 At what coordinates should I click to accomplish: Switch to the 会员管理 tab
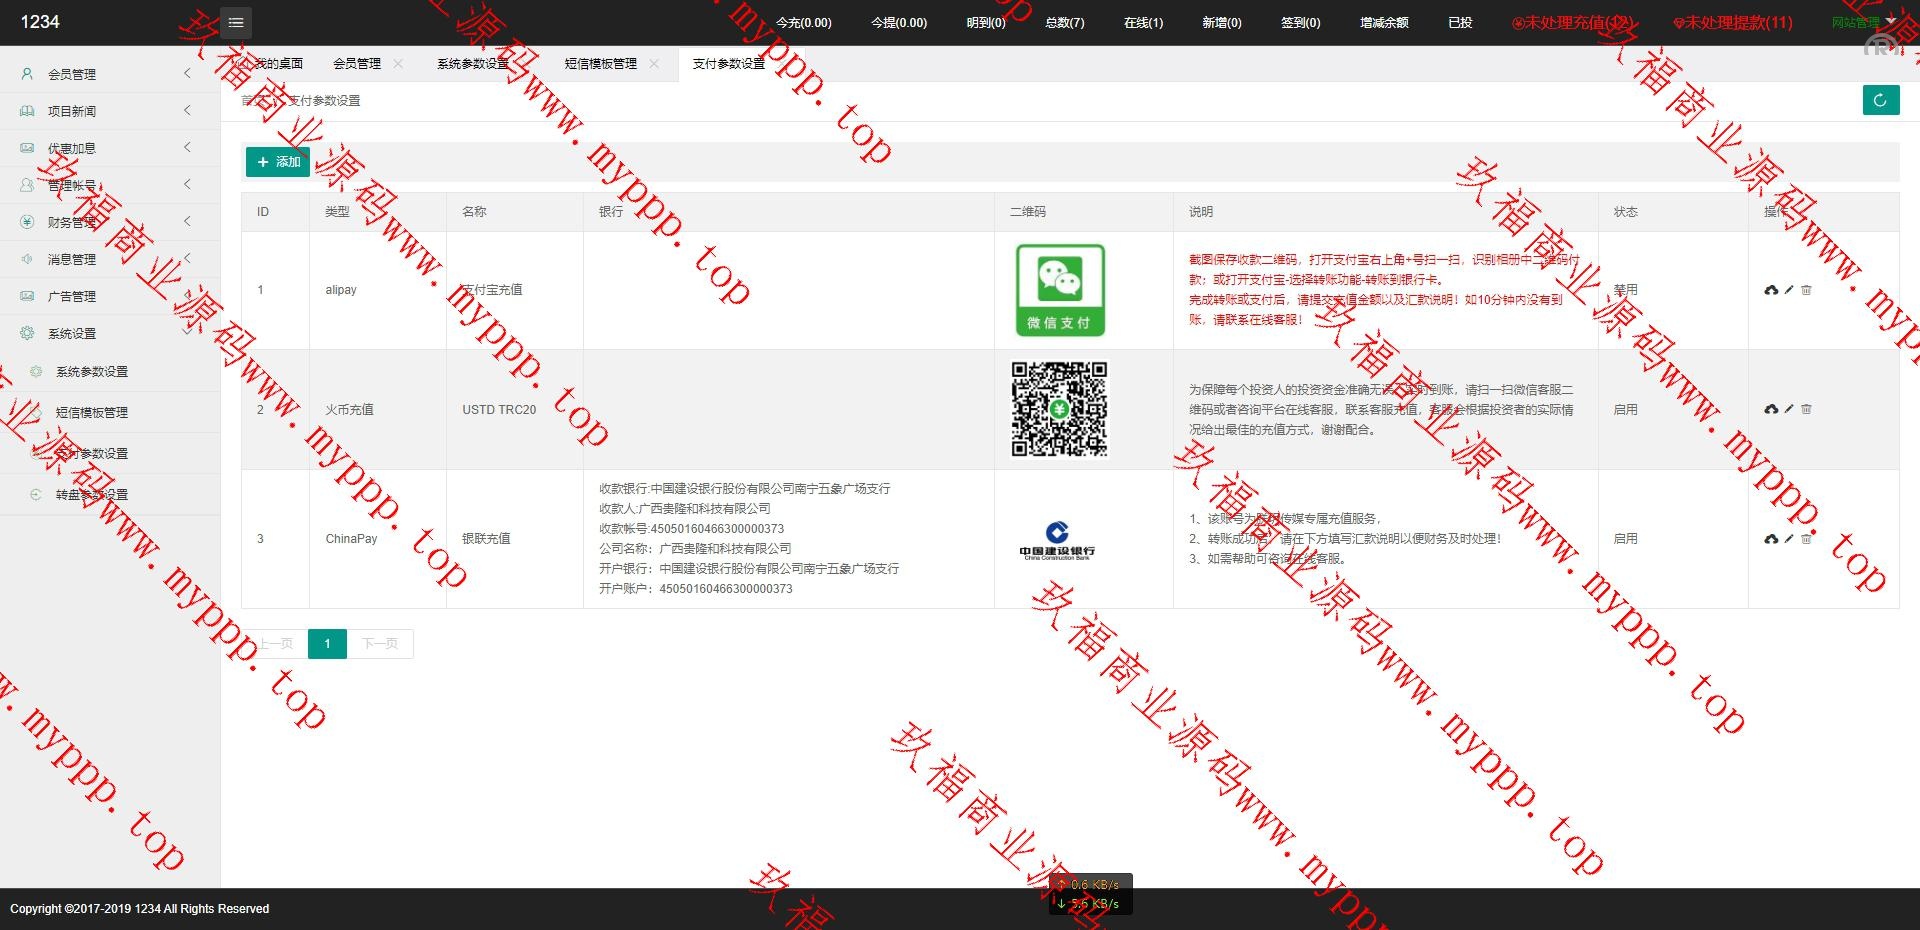357,64
